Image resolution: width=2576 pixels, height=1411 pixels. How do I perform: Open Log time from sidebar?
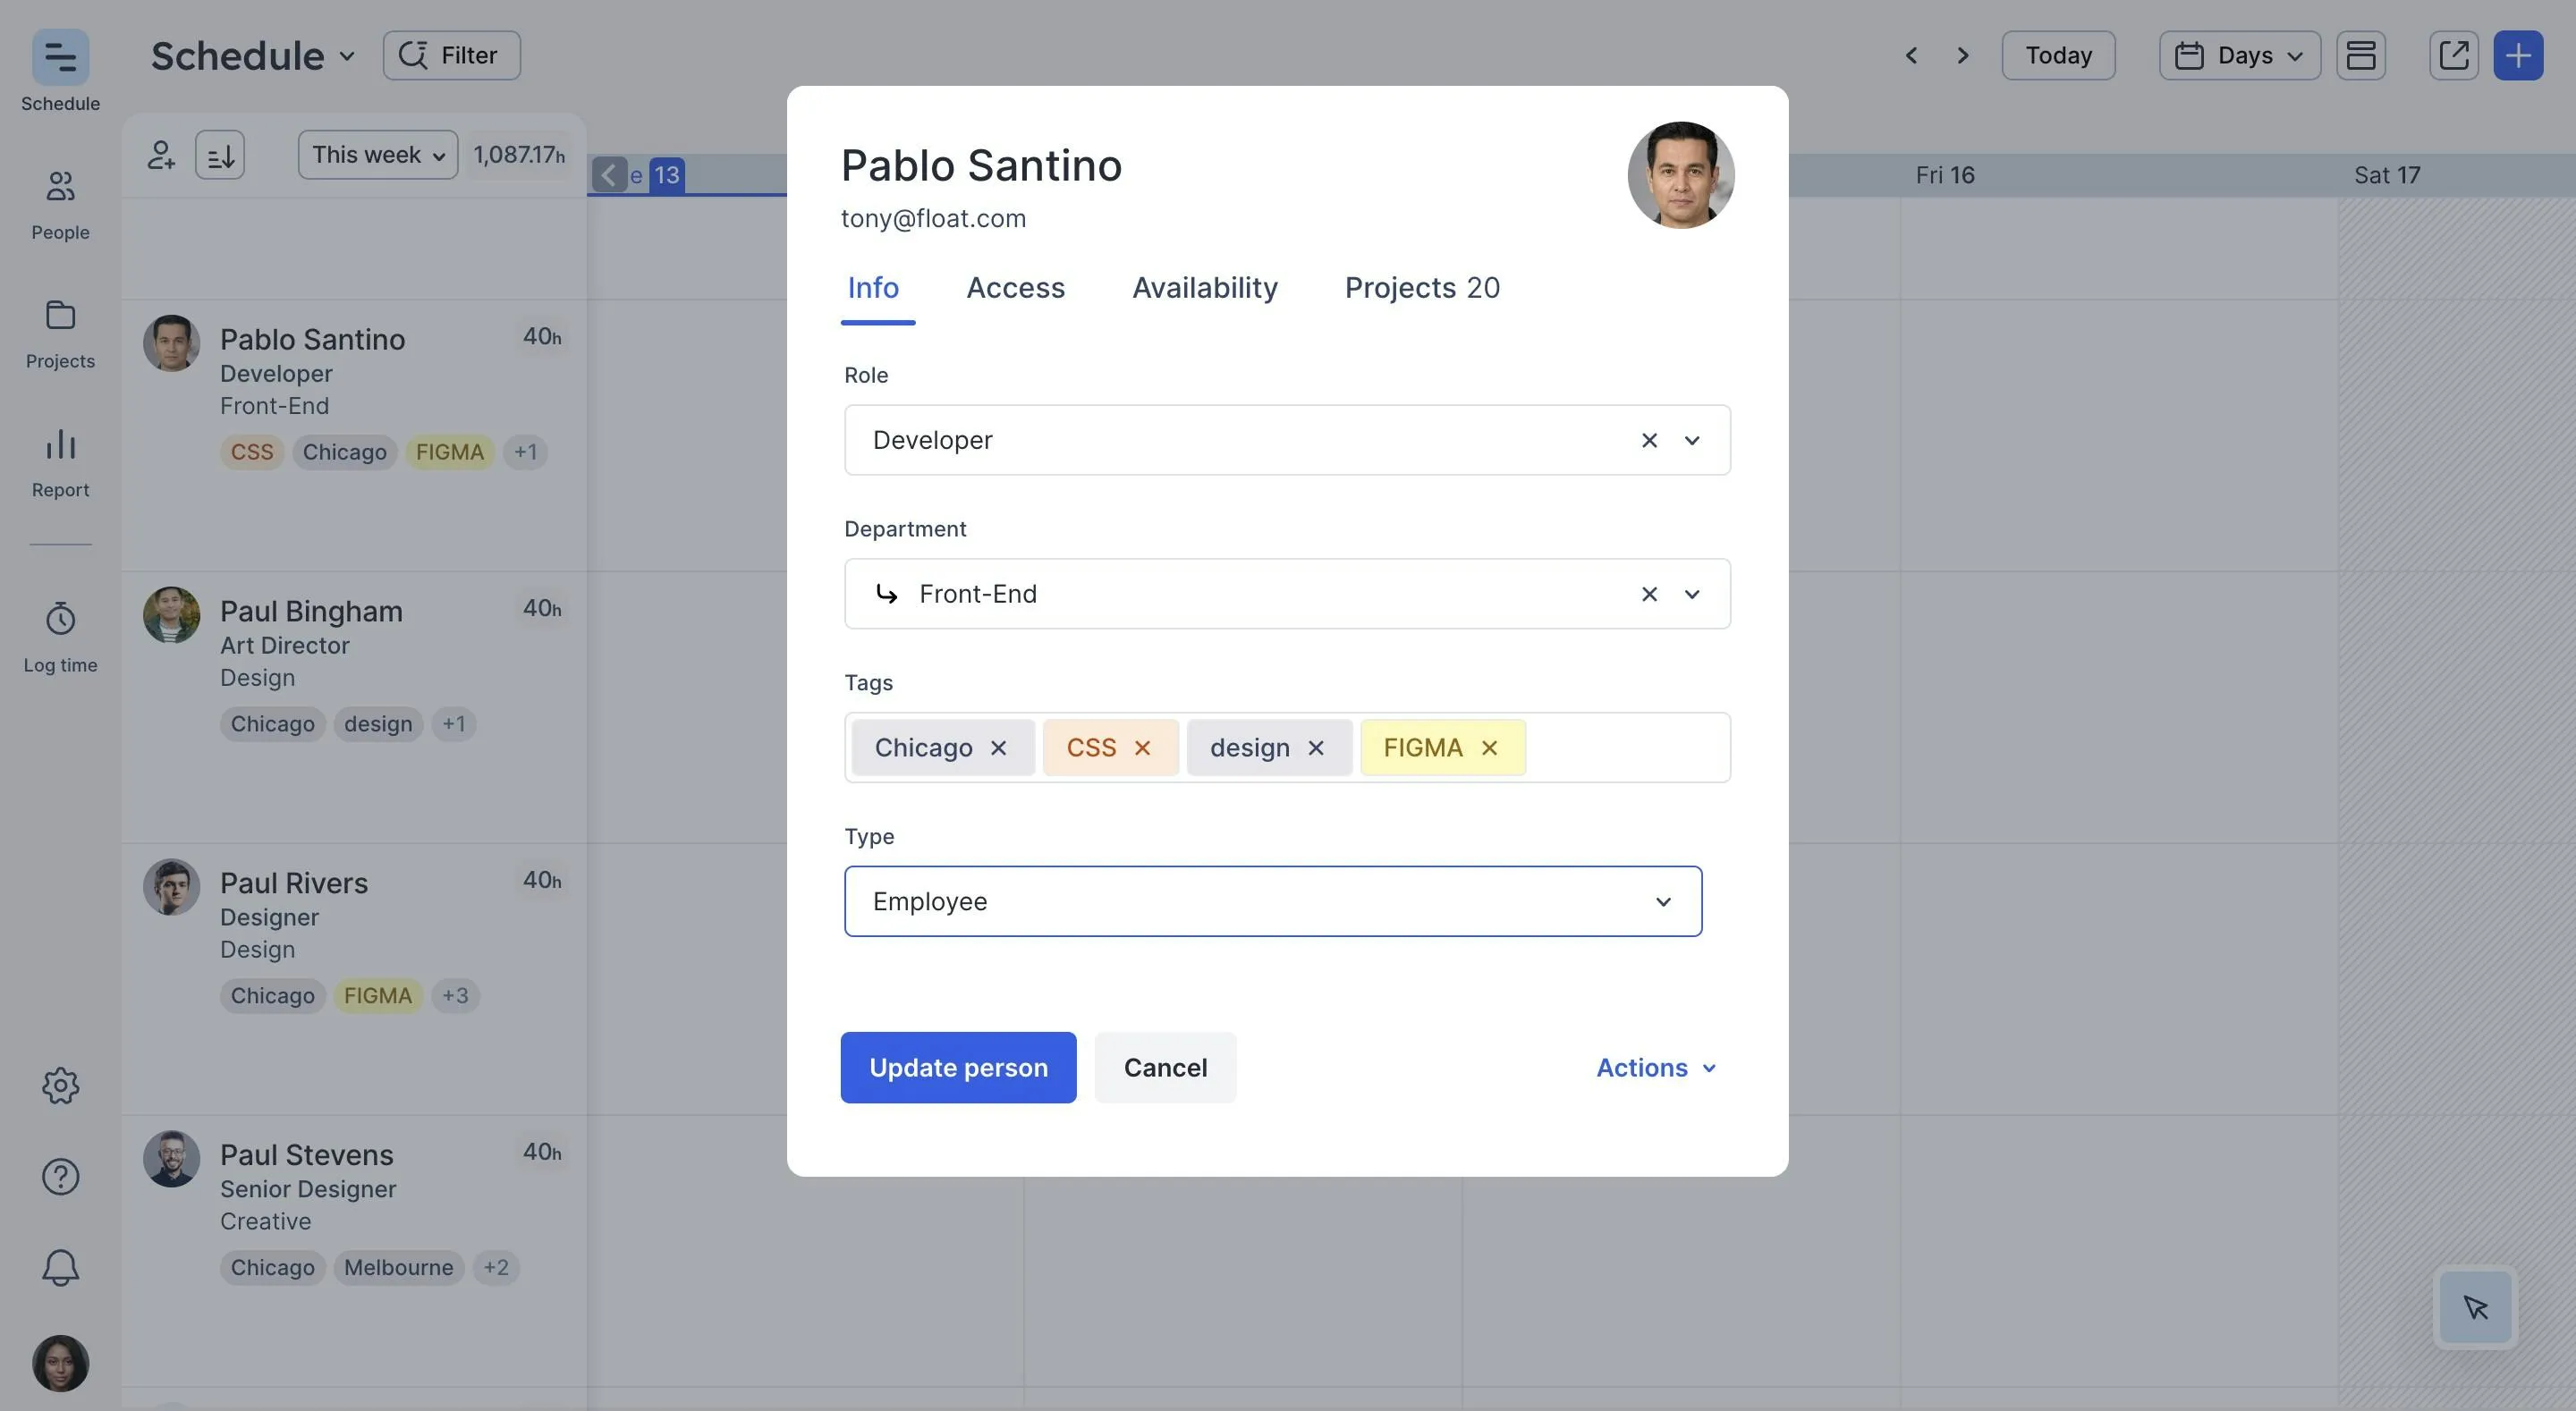60,637
